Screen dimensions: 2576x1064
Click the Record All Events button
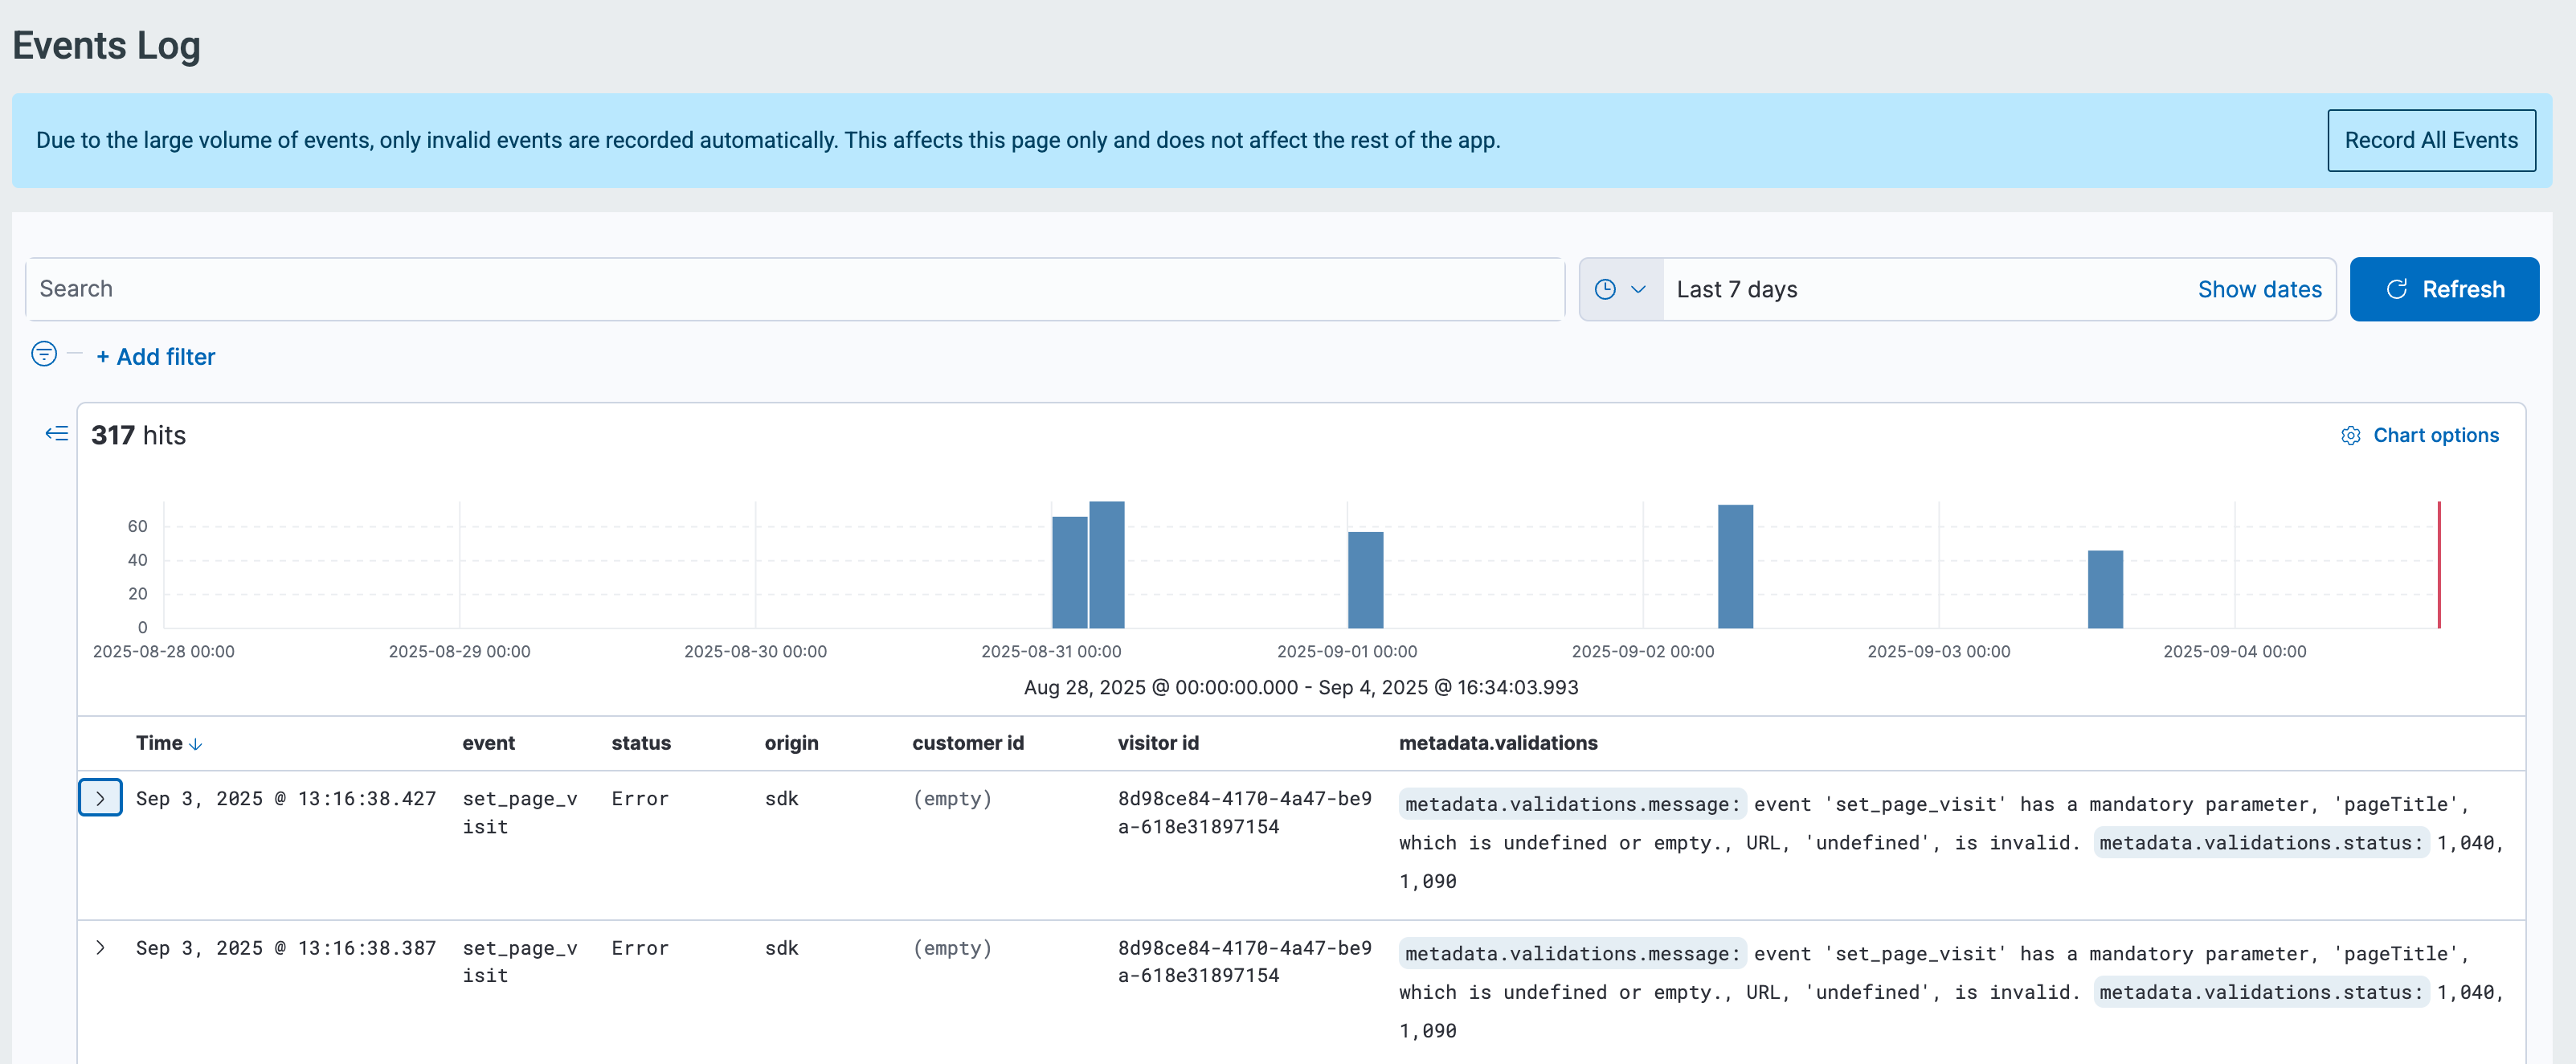(x=2431, y=140)
